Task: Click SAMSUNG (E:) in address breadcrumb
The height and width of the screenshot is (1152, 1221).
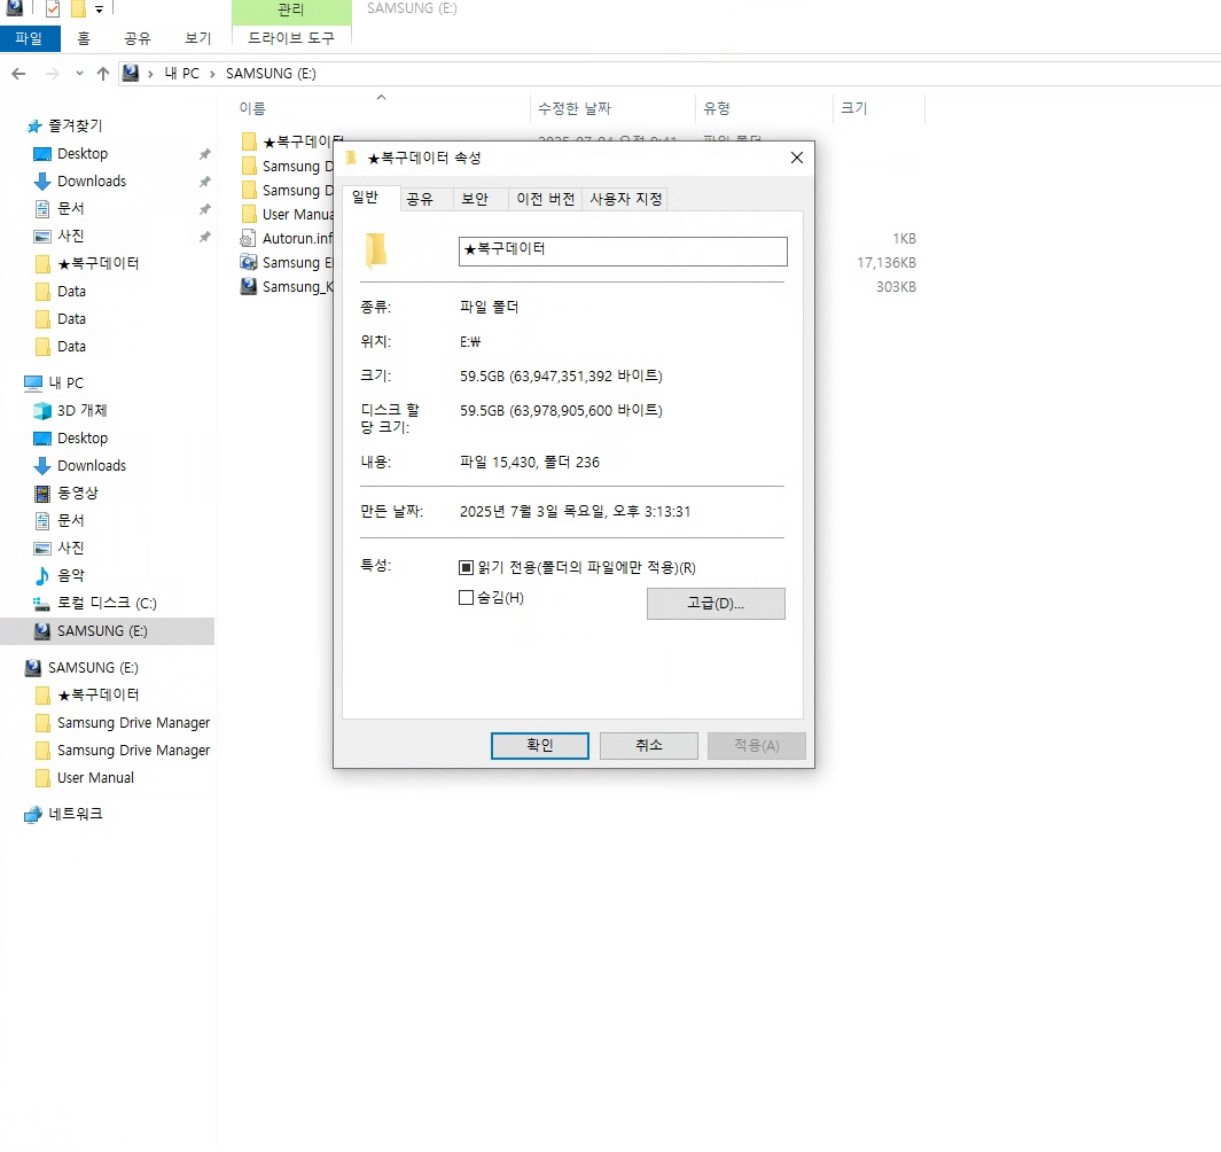Action: [x=271, y=73]
